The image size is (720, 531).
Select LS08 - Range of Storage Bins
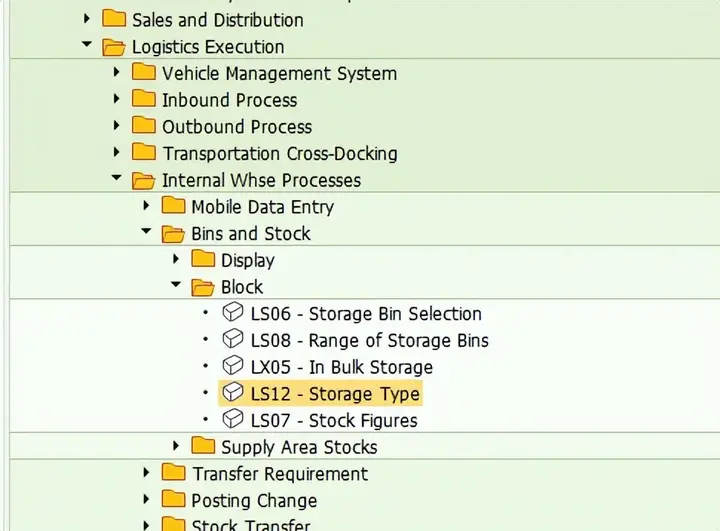click(x=369, y=340)
